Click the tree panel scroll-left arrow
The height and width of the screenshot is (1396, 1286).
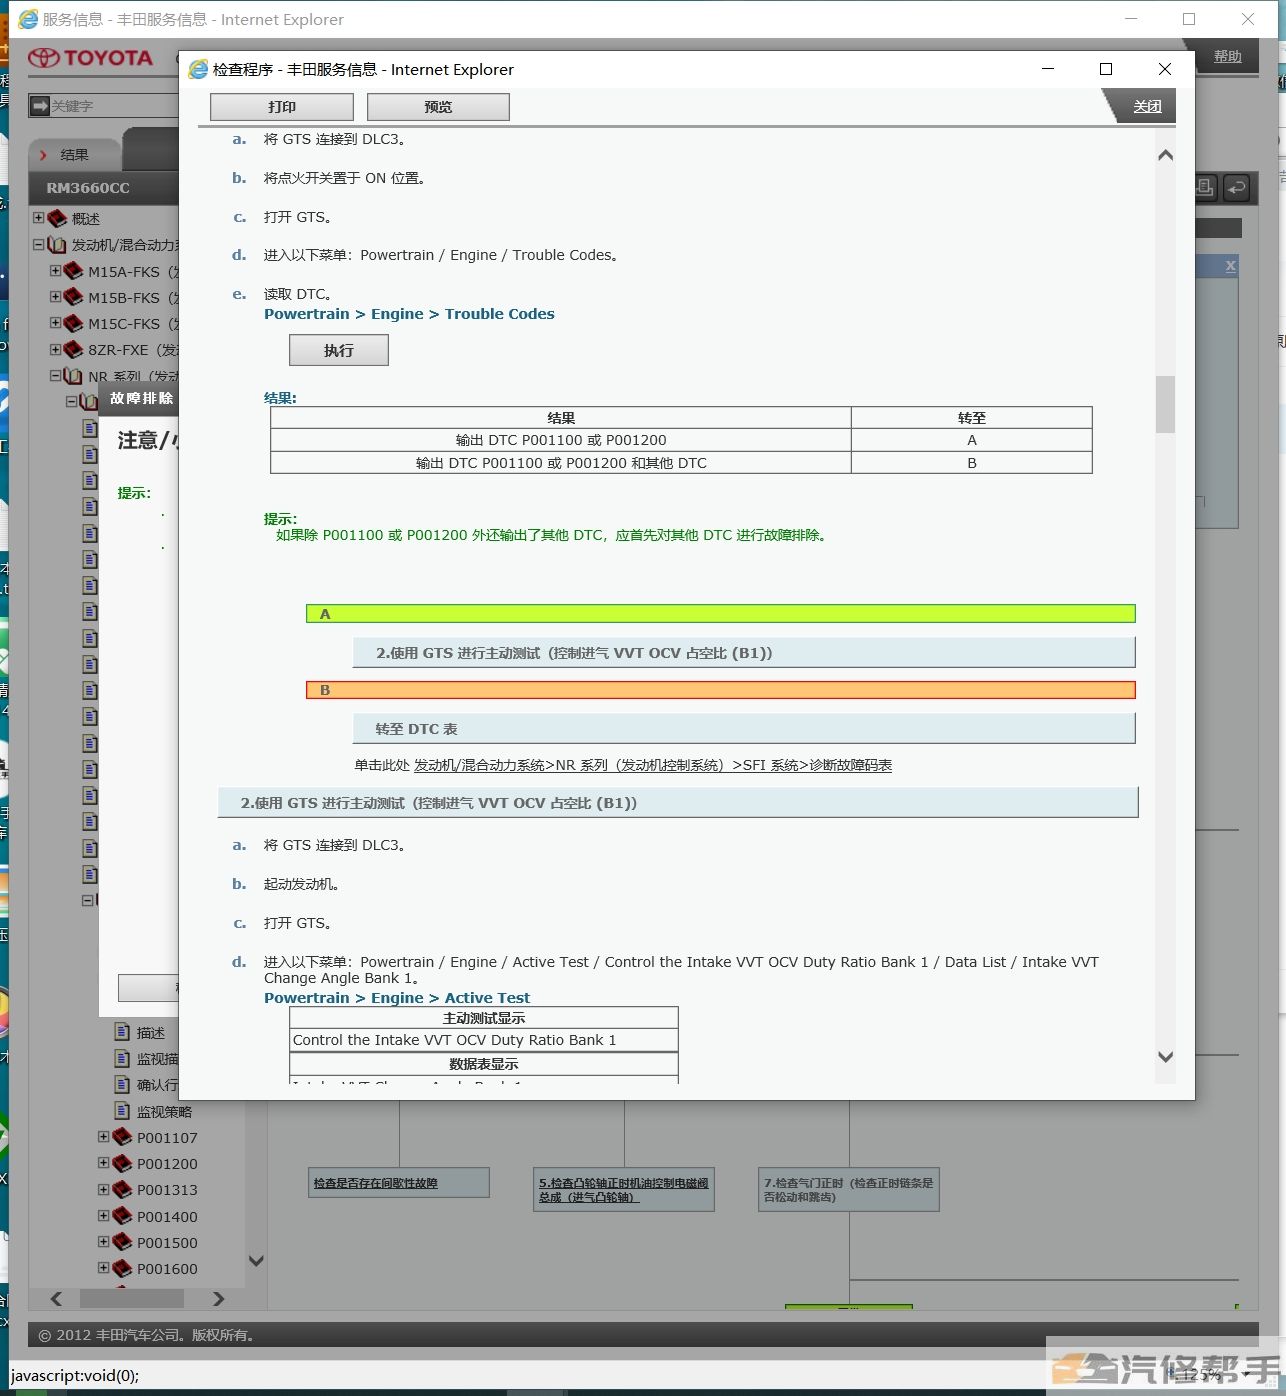(56, 1298)
